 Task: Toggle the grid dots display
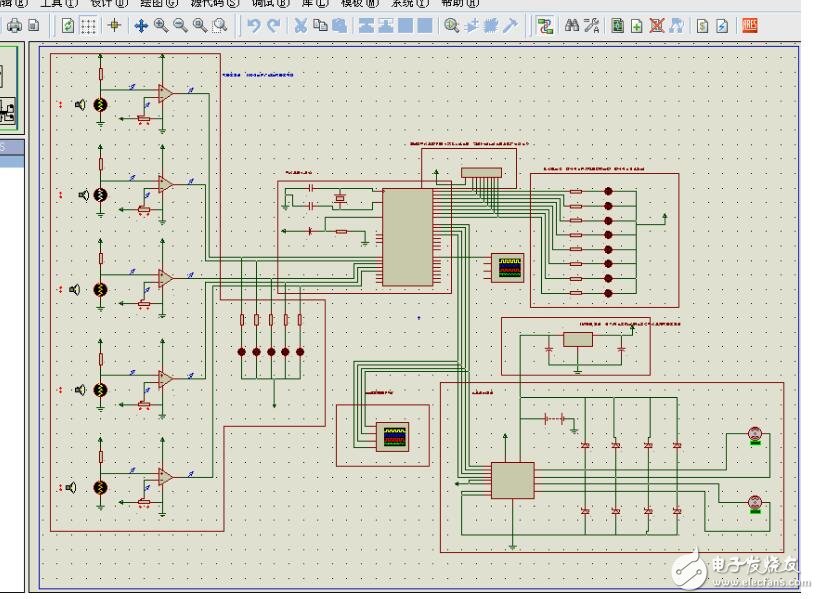point(89,26)
